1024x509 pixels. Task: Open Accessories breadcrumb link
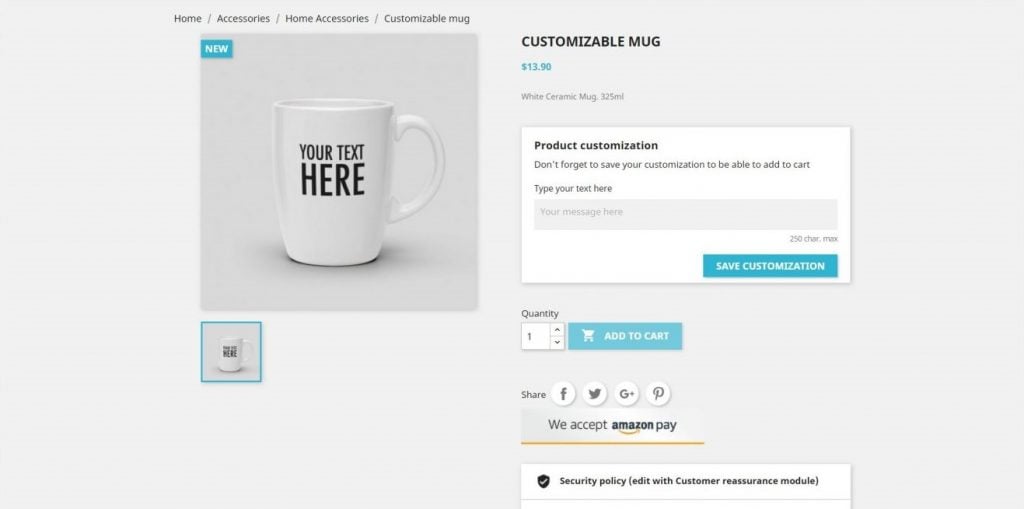(243, 19)
